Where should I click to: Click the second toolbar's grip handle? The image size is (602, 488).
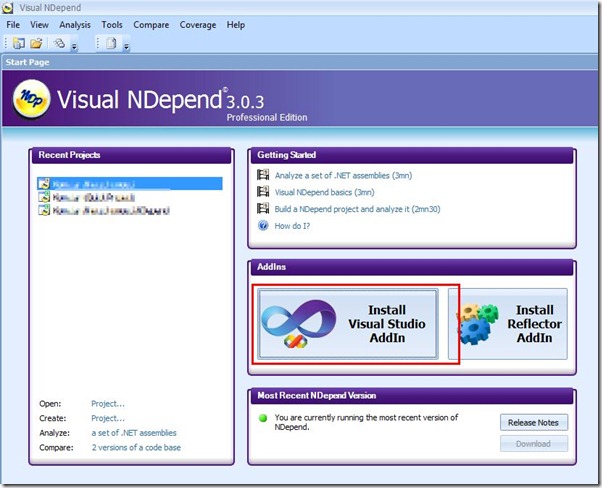point(98,43)
